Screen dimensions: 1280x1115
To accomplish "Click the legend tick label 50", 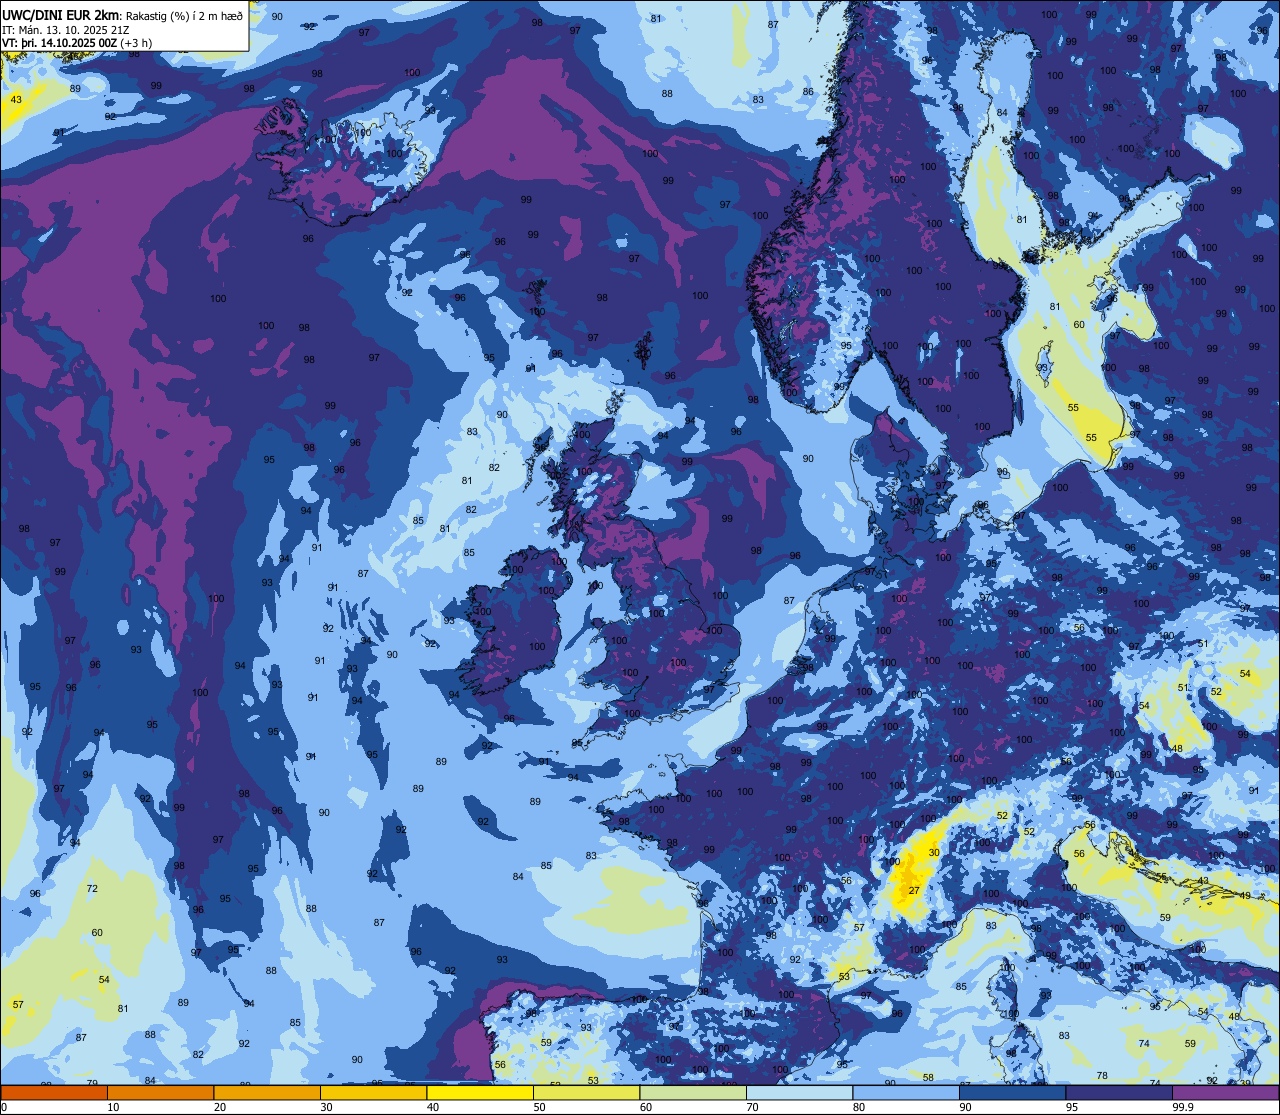I will [x=539, y=1107].
